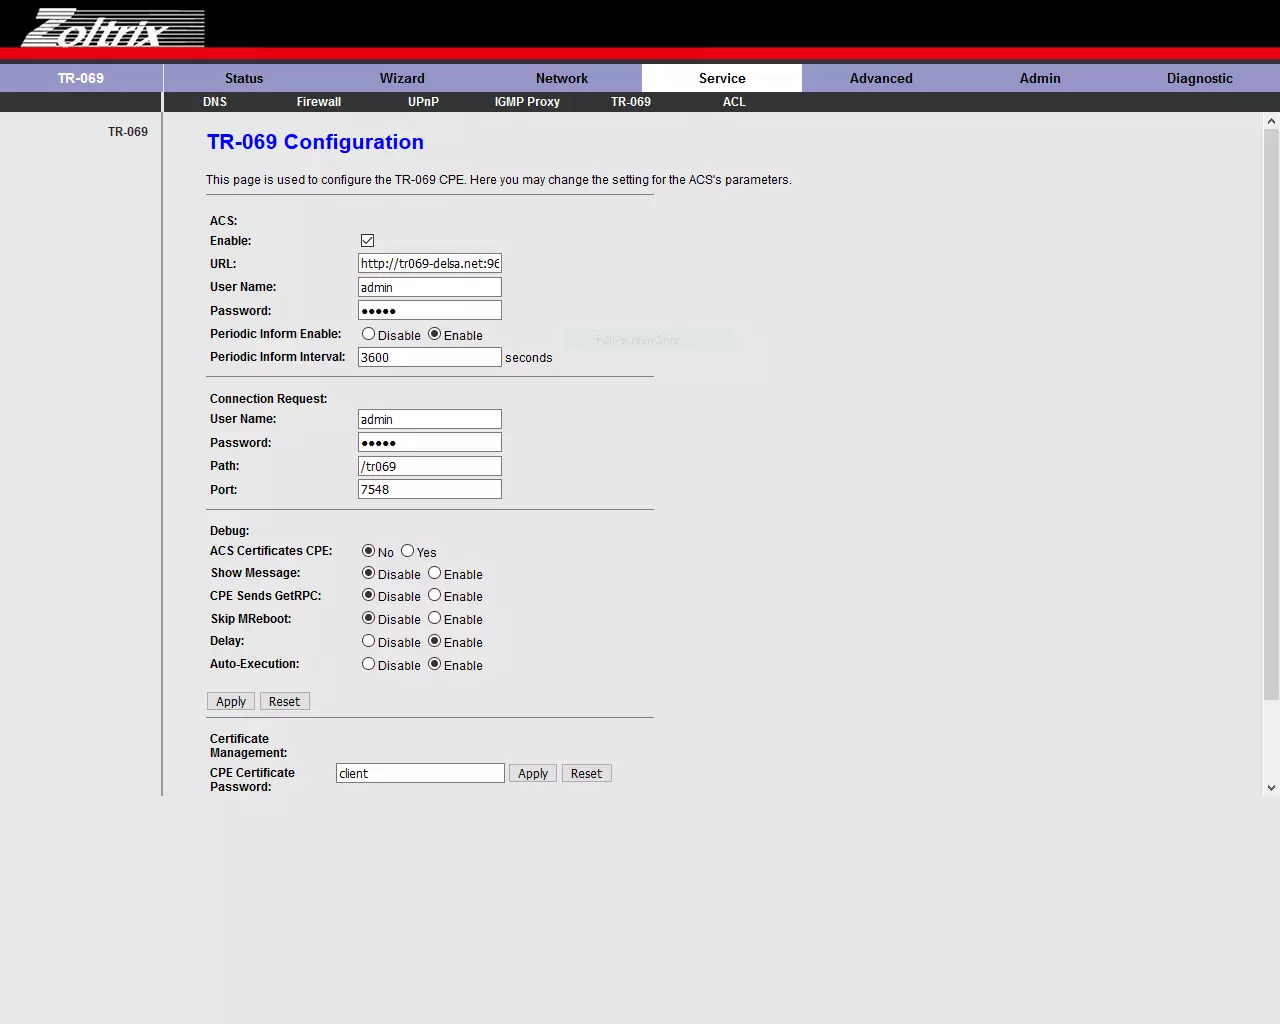The height and width of the screenshot is (1024, 1280).
Task: Go to the TR-069 submenu item
Action: 631,102
